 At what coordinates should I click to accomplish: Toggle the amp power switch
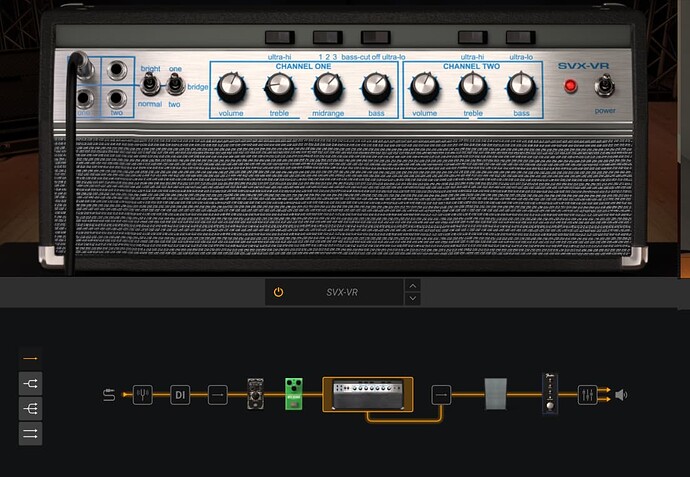tap(606, 86)
